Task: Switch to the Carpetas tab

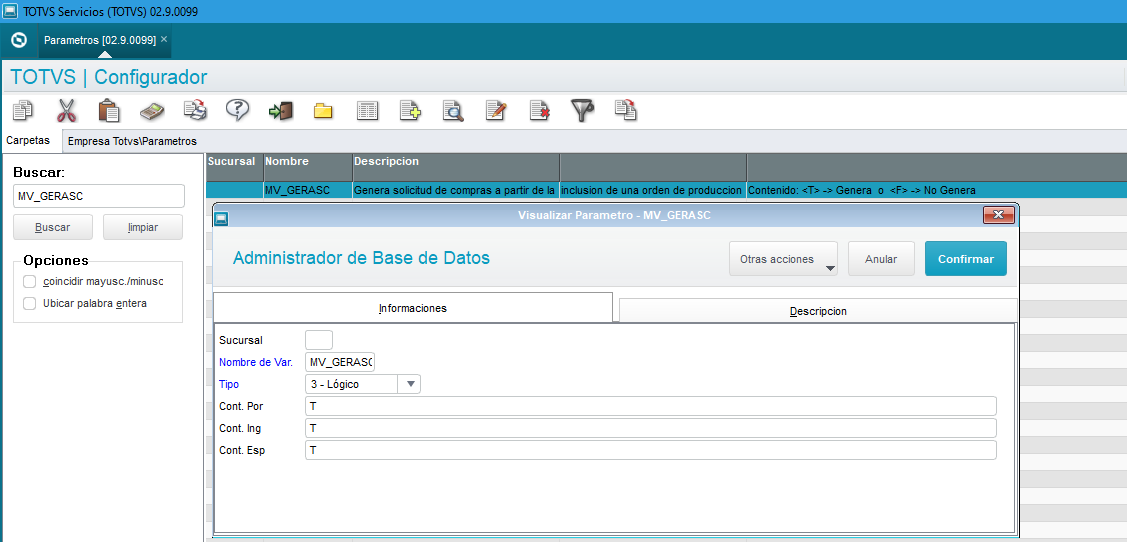Action: tap(28, 140)
